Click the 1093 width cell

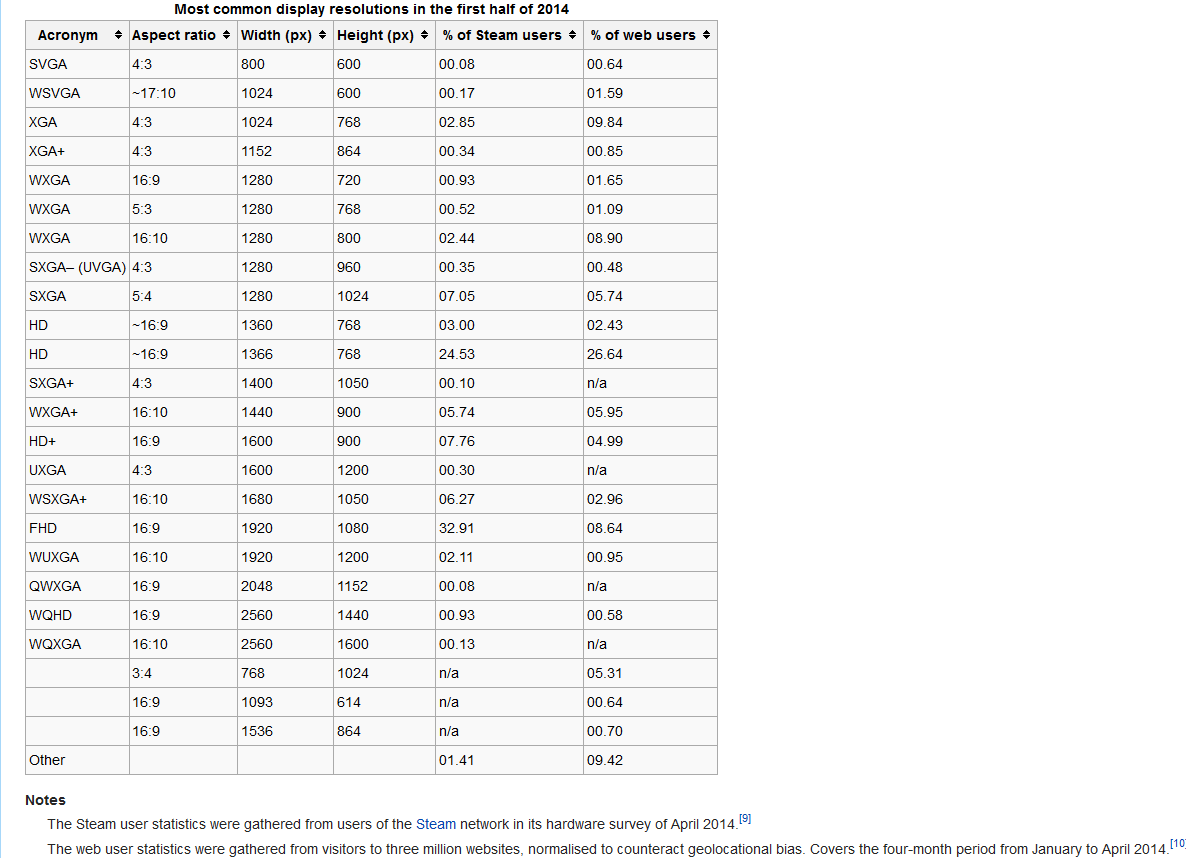point(285,702)
